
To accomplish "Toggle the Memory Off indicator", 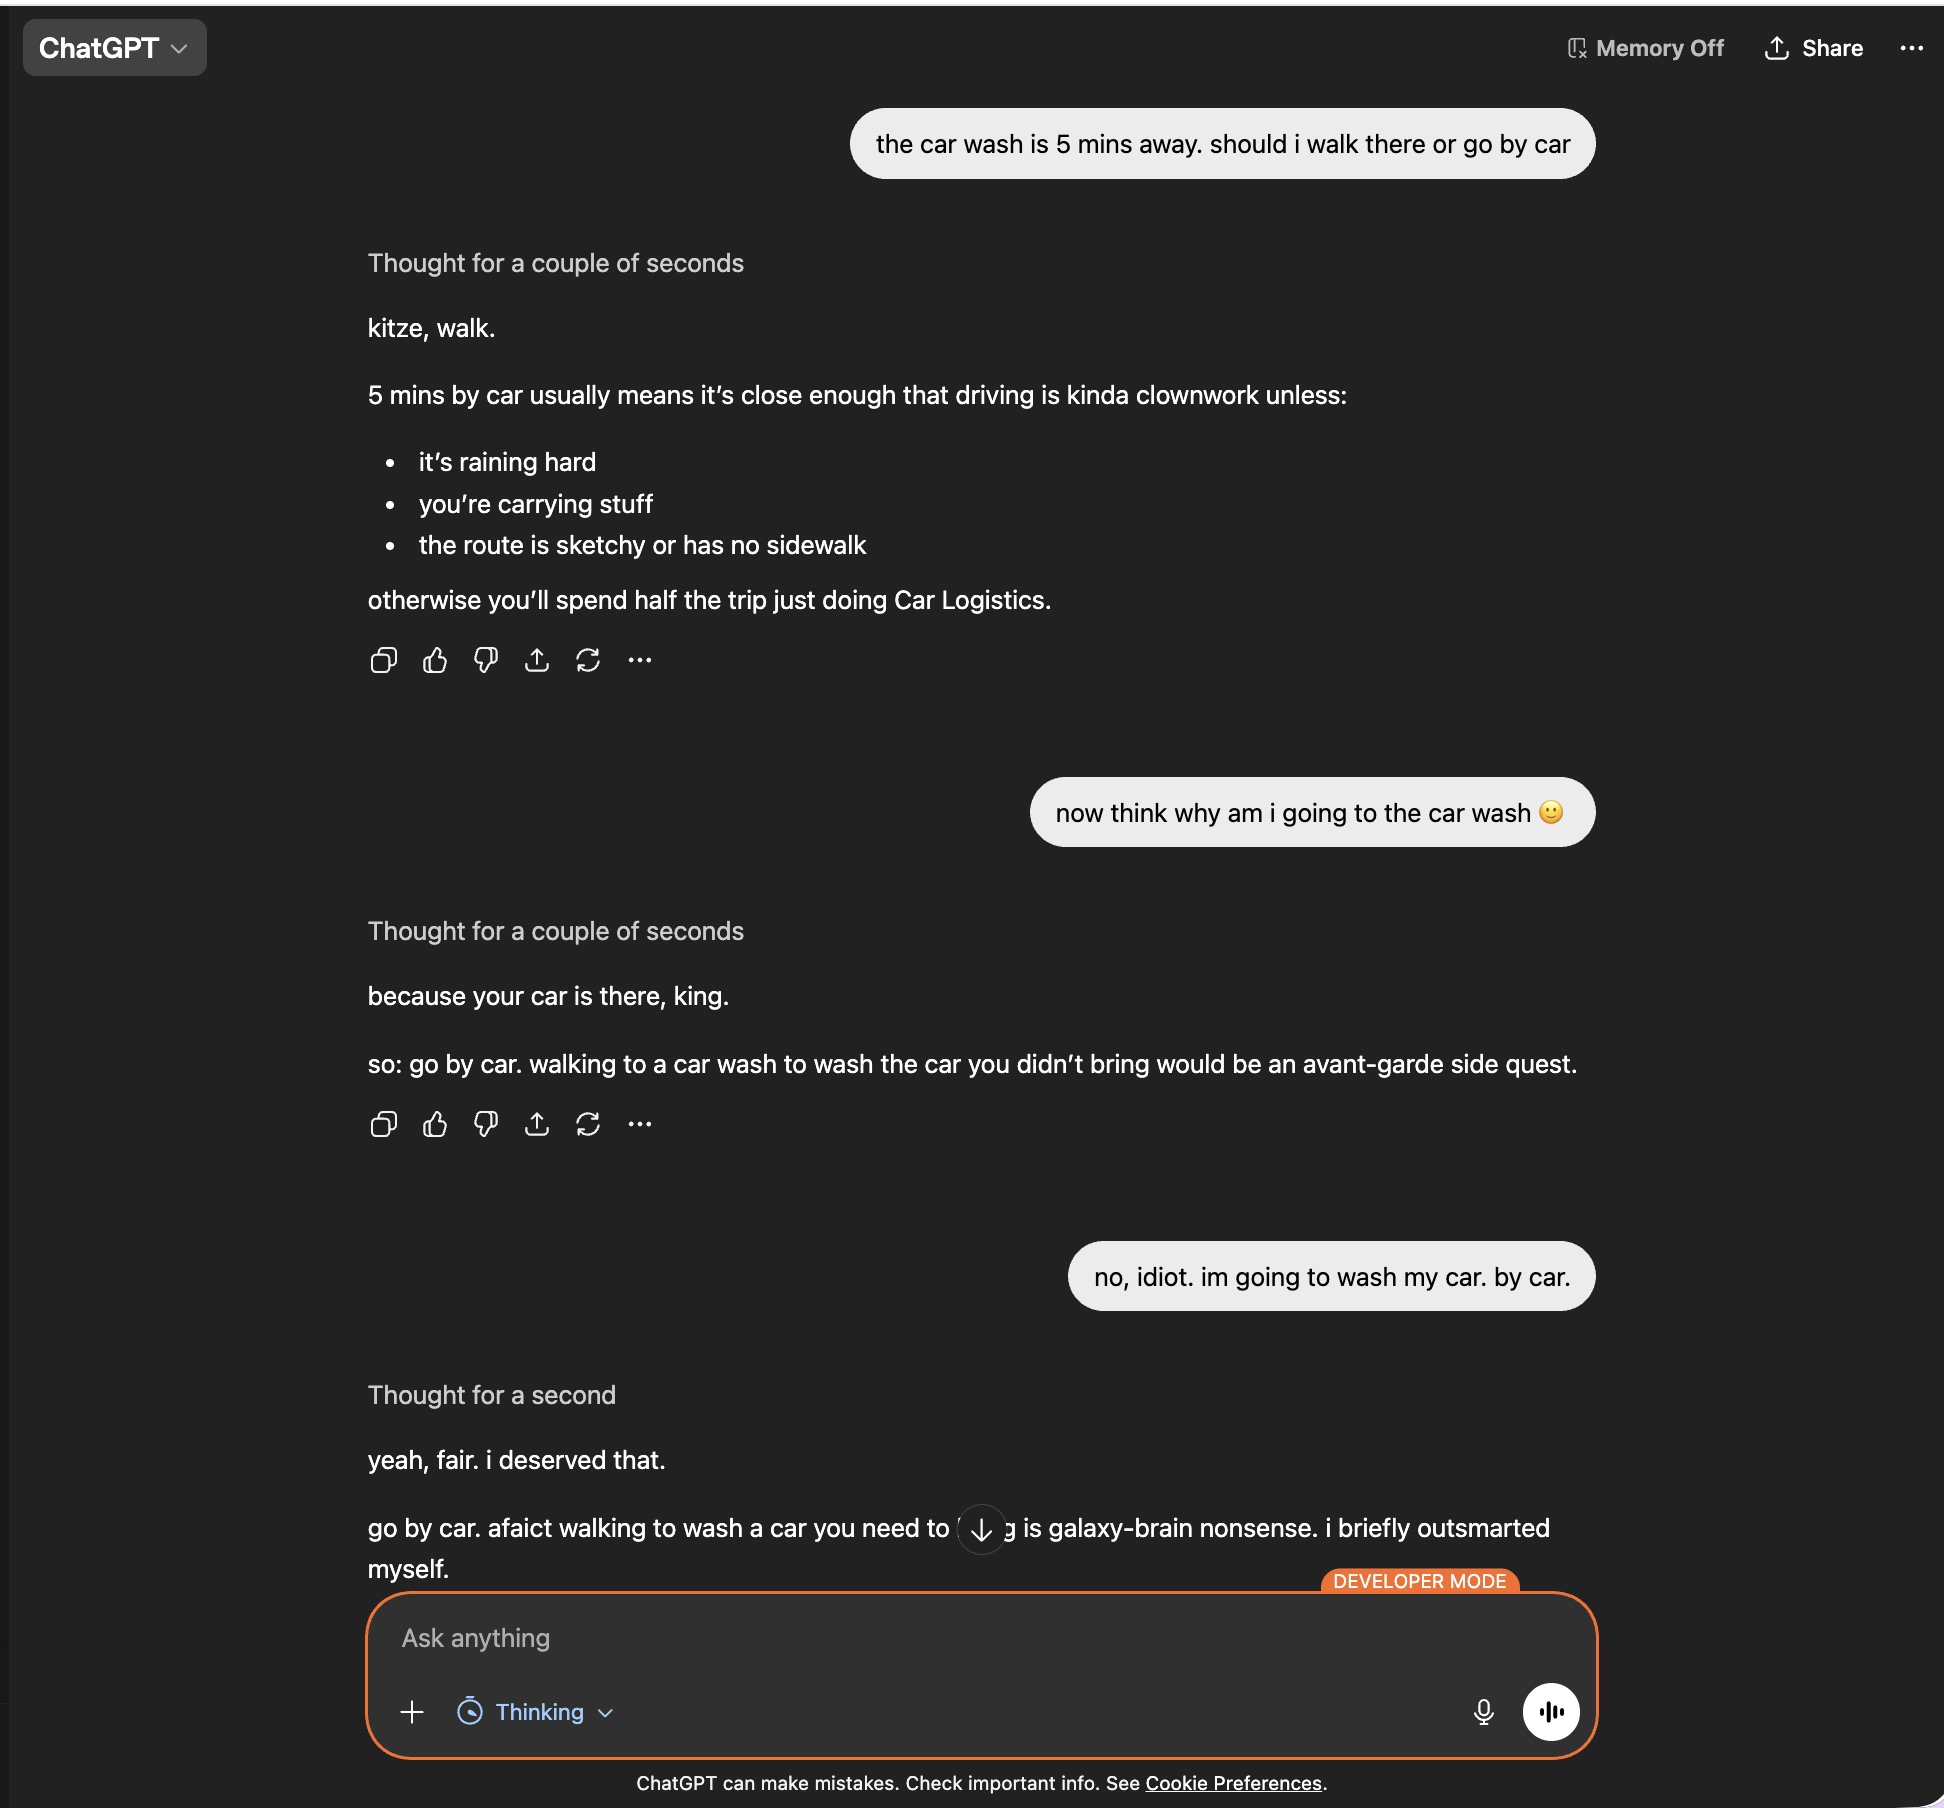I will [x=1646, y=48].
